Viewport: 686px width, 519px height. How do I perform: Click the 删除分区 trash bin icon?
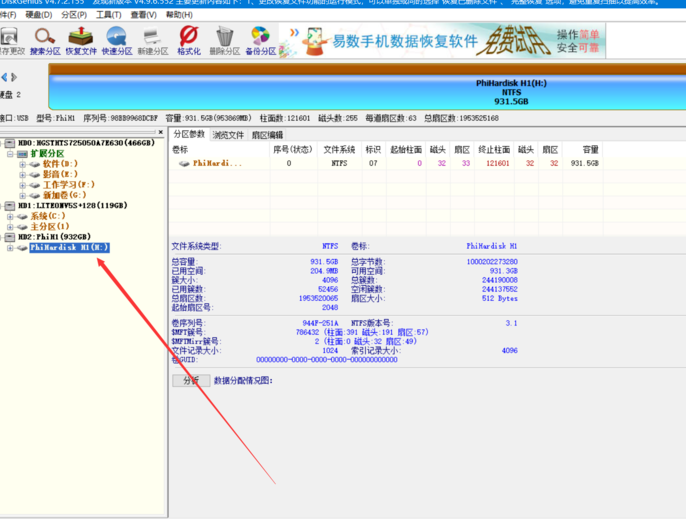pyautogui.click(x=224, y=41)
